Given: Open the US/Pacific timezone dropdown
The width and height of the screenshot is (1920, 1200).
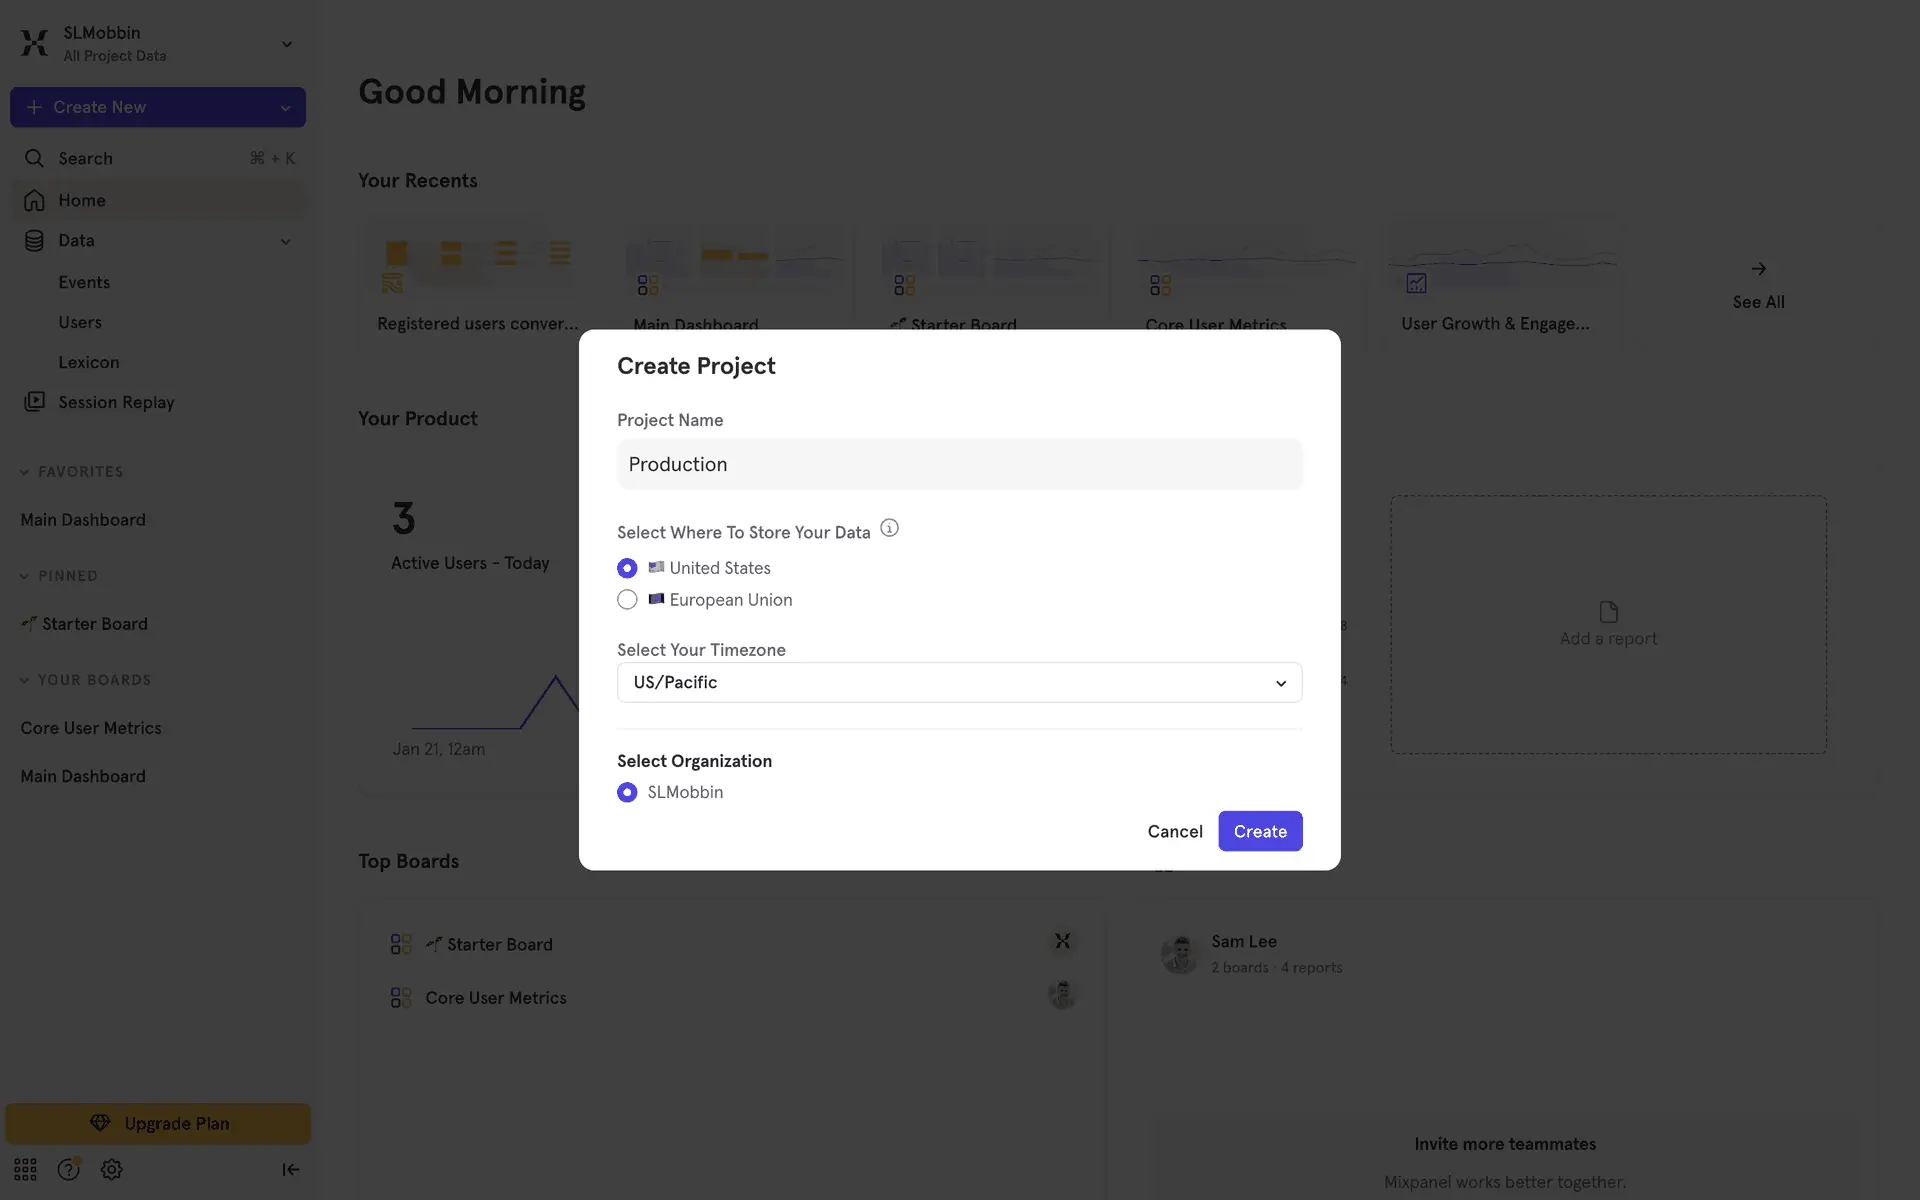Looking at the screenshot, I should 959,683.
